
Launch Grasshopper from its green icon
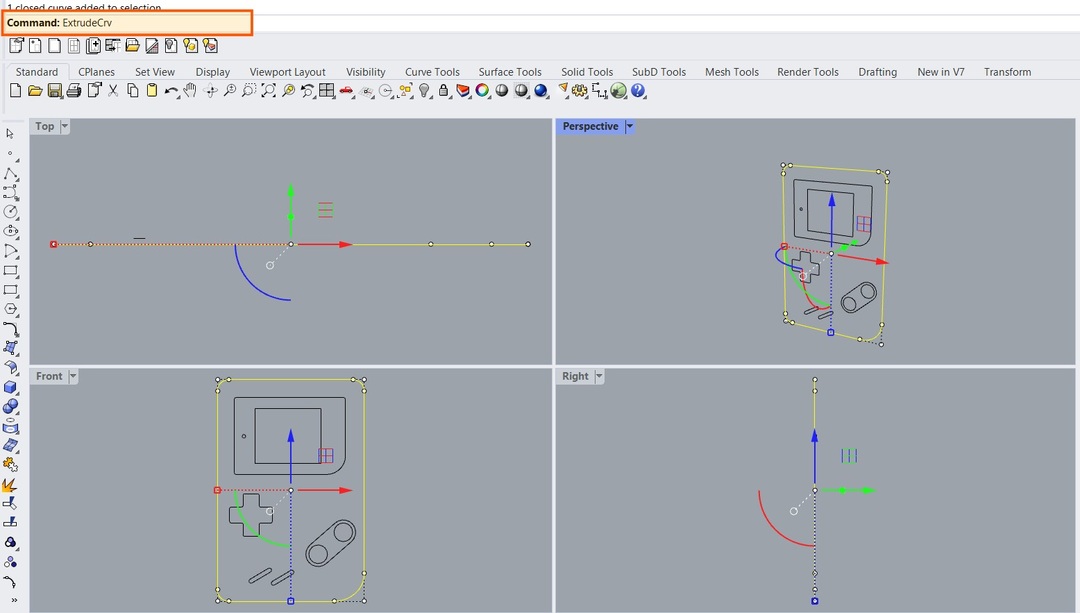tap(619, 90)
